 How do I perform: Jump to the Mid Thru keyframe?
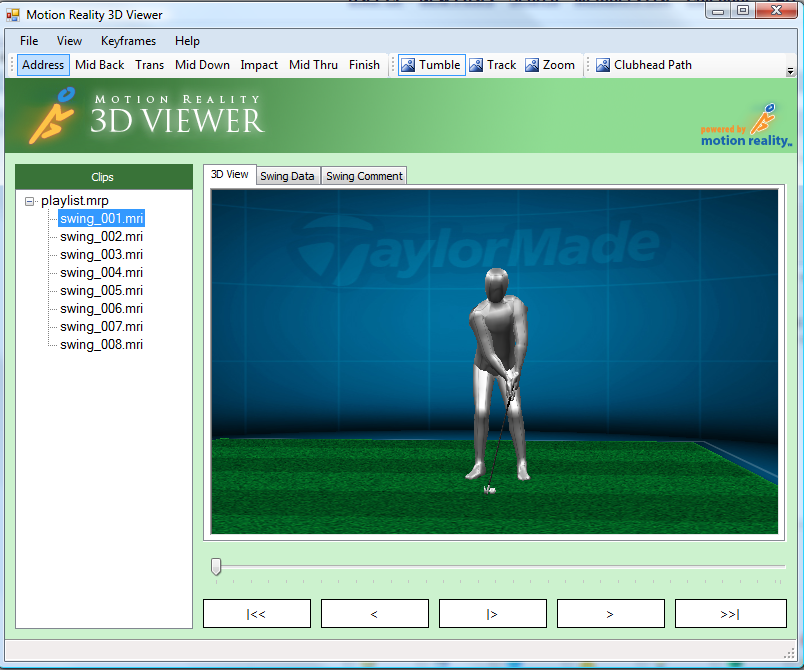point(313,65)
